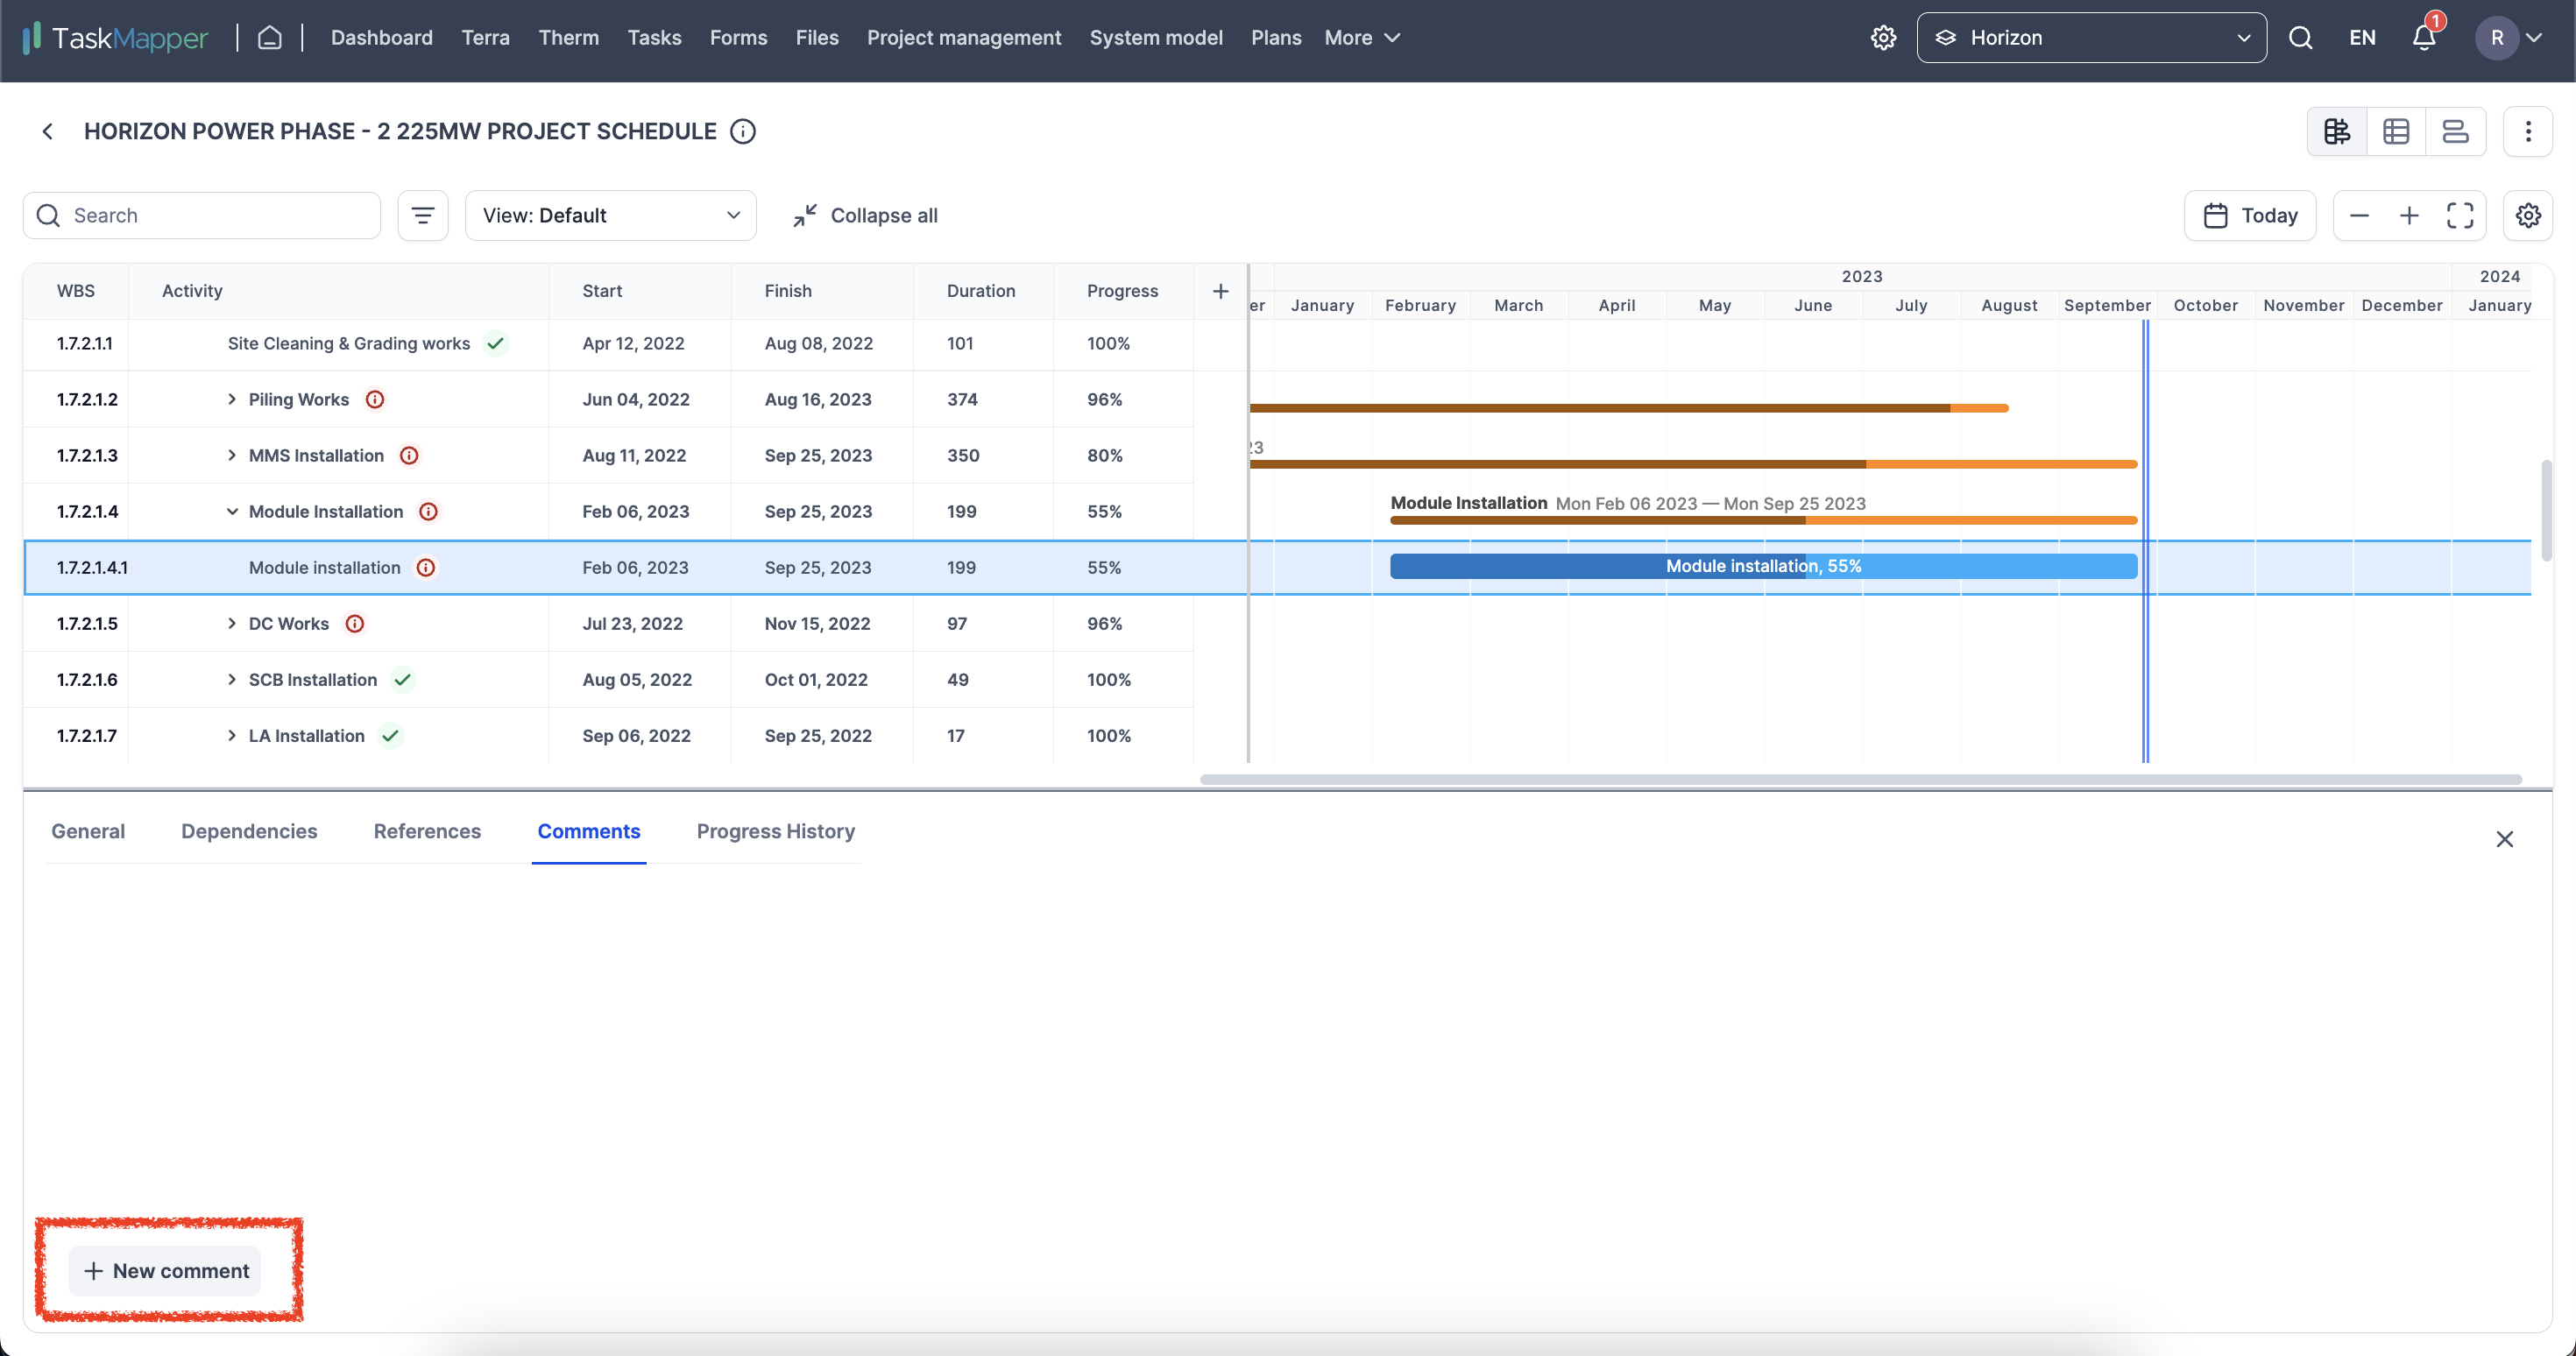Click the MMS Installation Gantt bar
Viewport: 2576px width, 1356px height.
(x=1693, y=464)
